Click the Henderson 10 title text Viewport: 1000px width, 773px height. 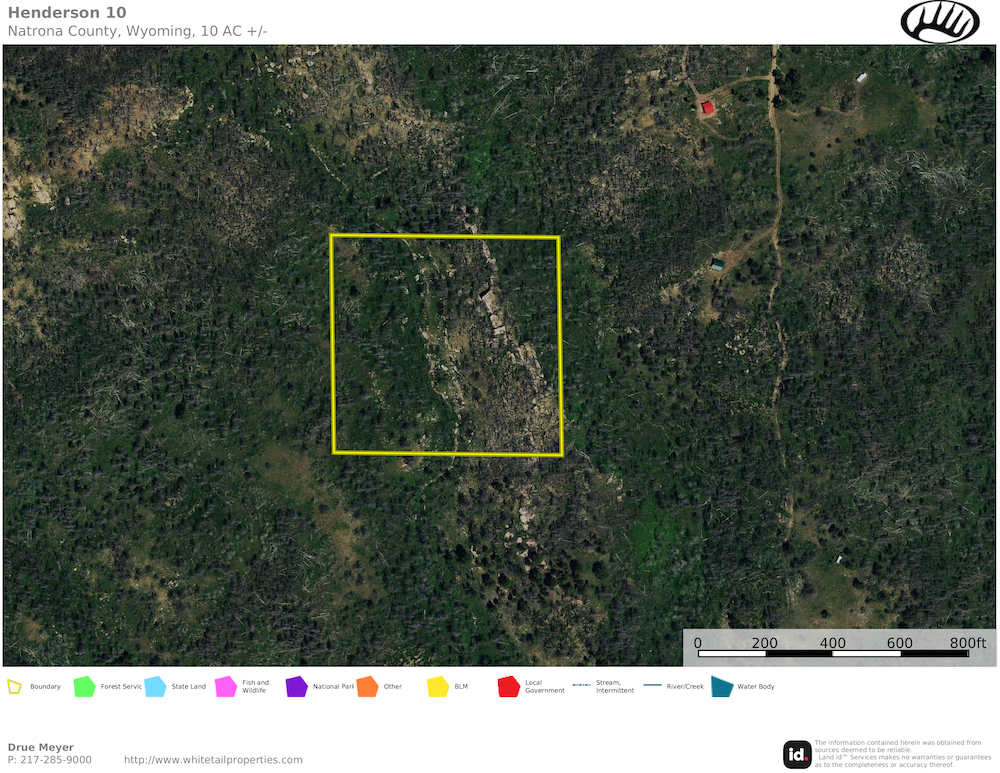[x=67, y=13]
